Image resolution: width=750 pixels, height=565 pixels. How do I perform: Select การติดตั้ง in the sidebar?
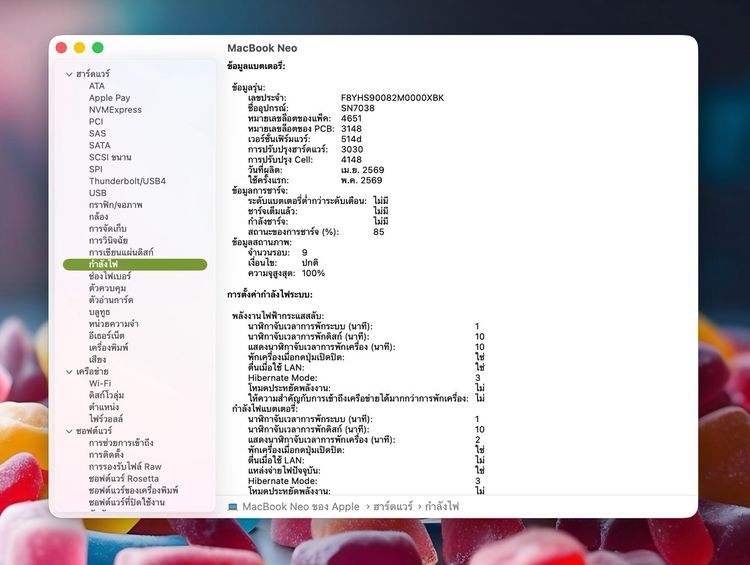click(106, 454)
